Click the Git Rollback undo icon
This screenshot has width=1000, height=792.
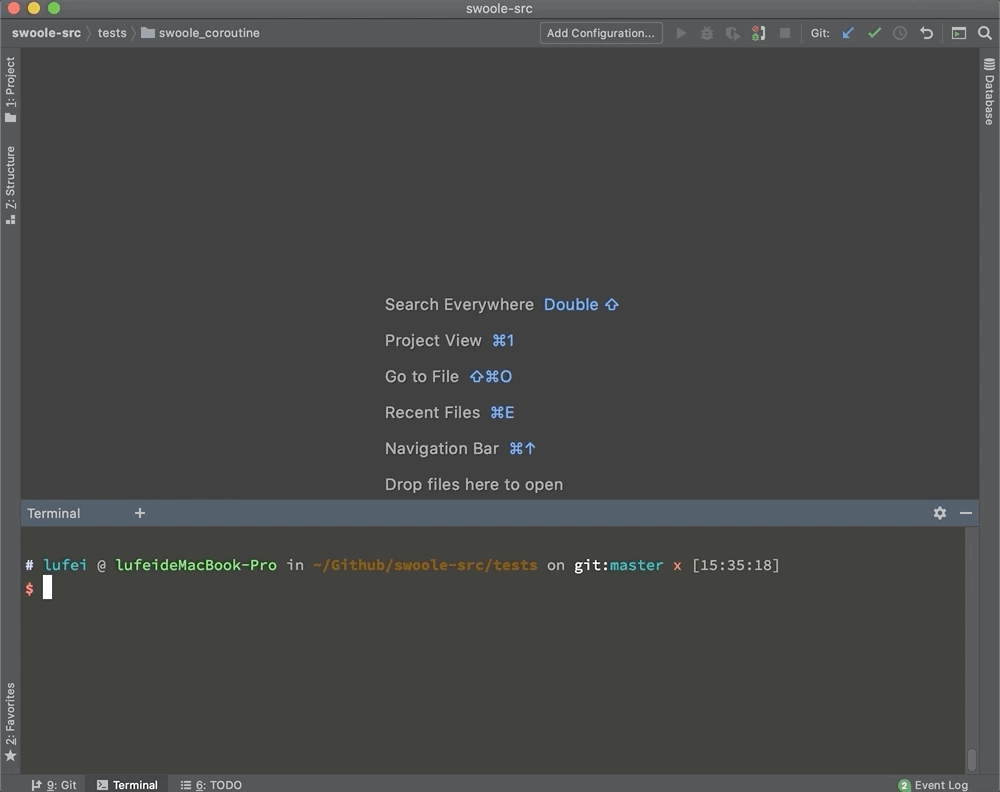click(927, 33)
